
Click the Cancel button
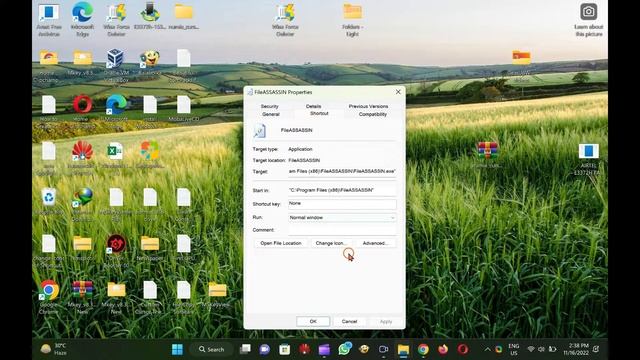tap(349, 322)
